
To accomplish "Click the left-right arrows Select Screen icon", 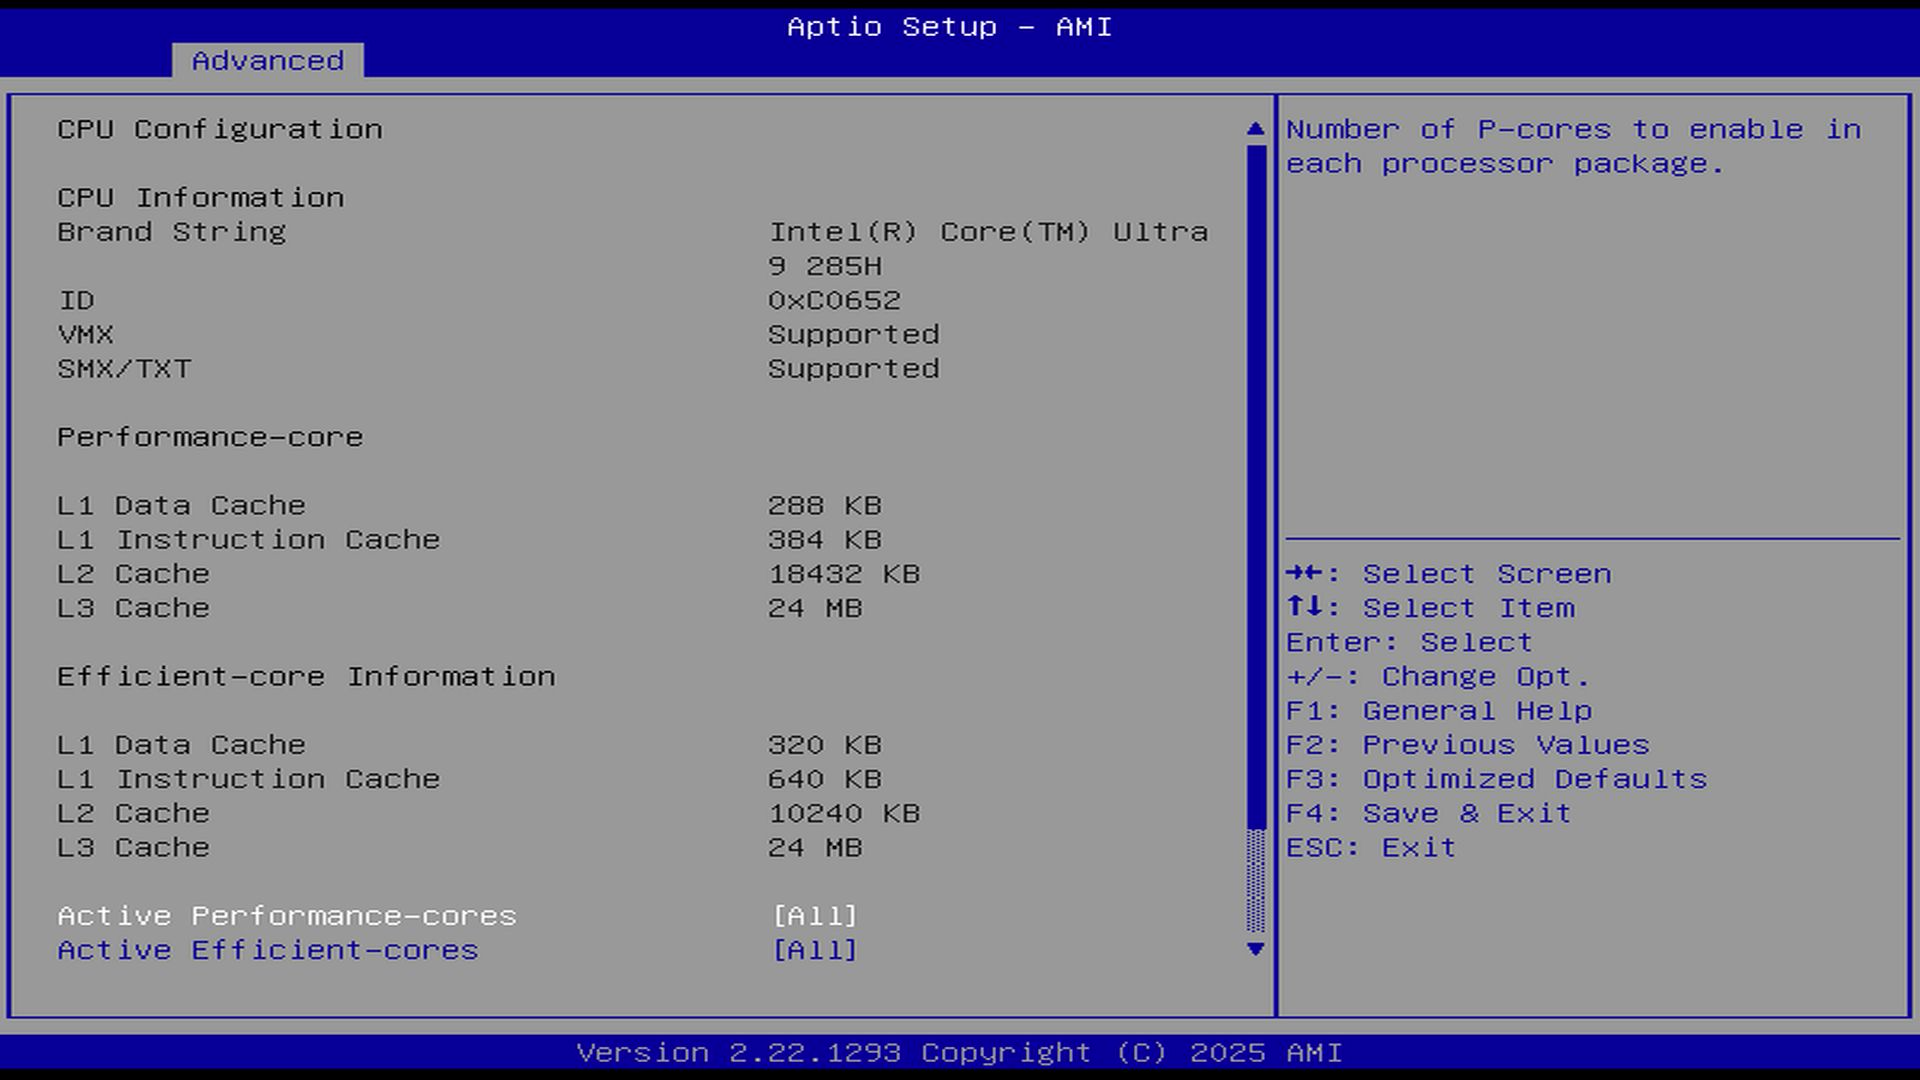I will [x=1305, y=573].
